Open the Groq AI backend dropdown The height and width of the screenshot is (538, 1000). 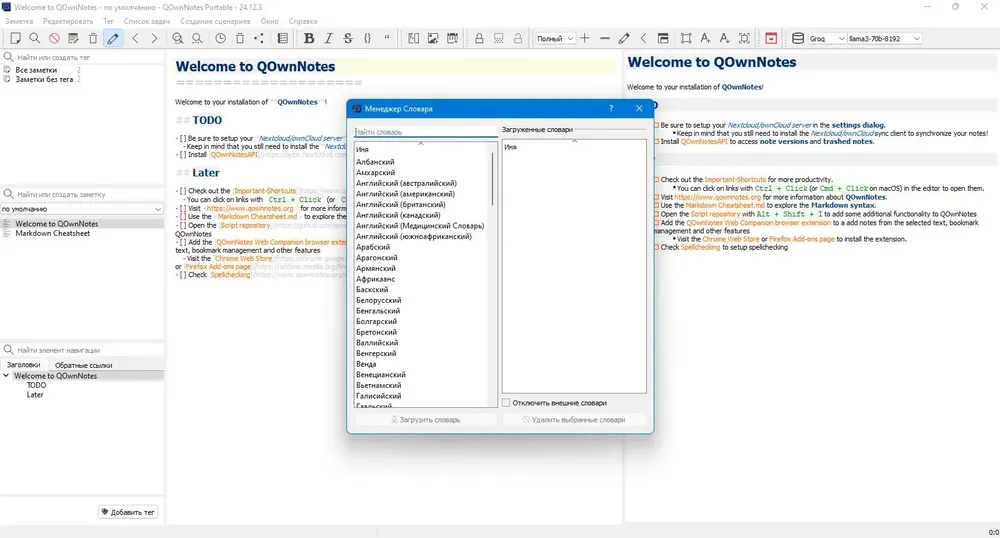coord(827,38)
